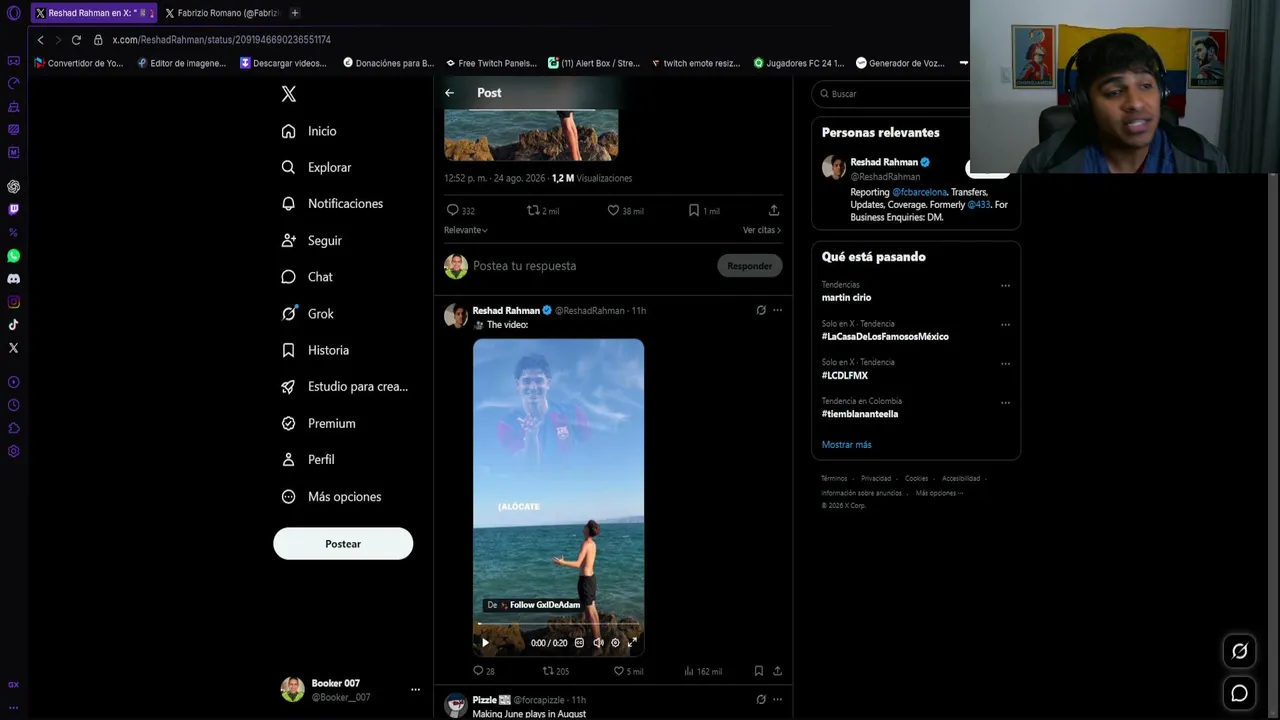This screenshot has width=1280, height=720.
Task: Reload the page
Action: click(x=76, y=40)
